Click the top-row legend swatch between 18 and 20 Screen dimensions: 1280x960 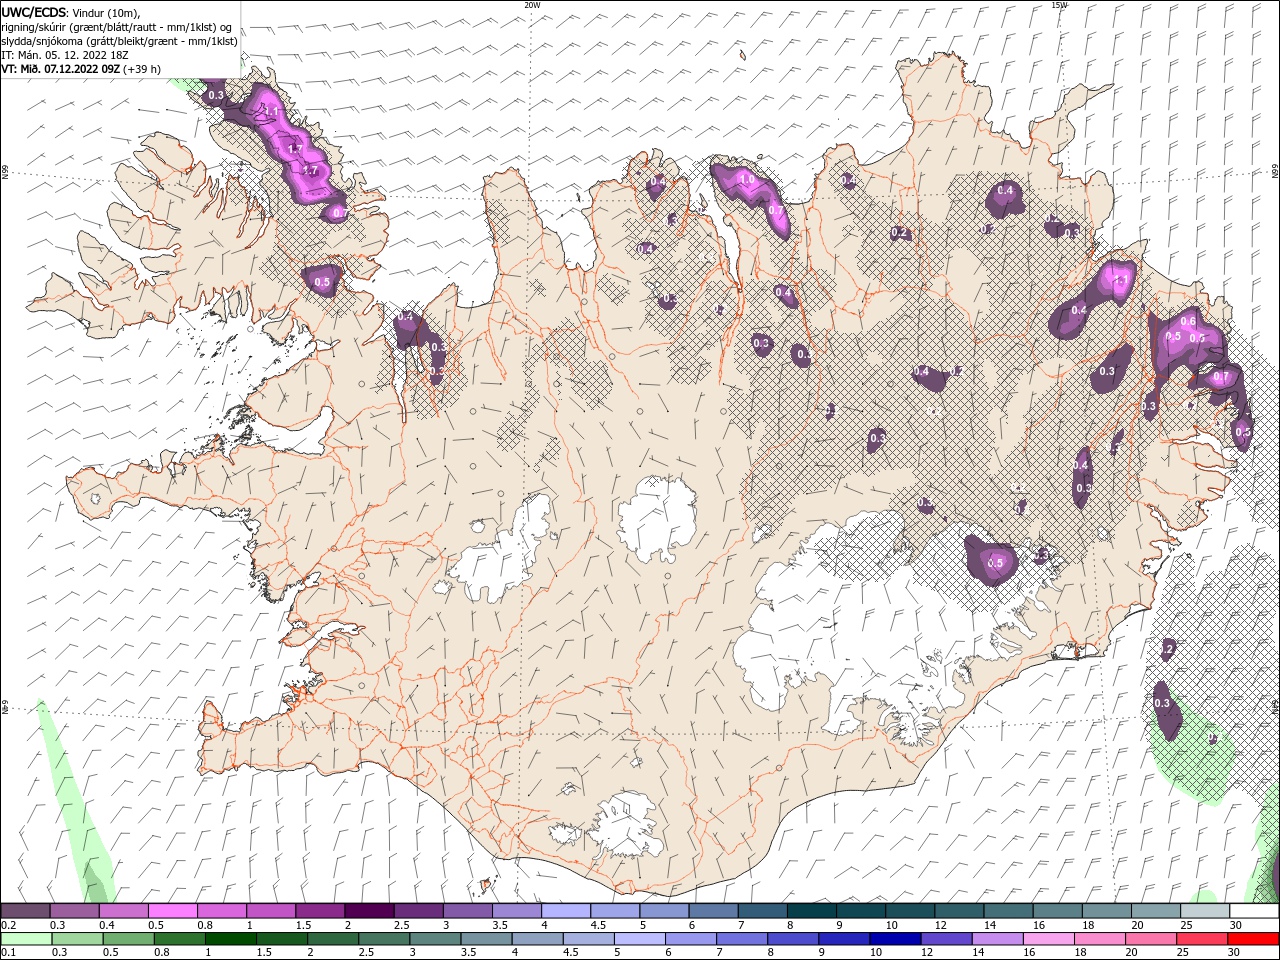coord(1106,911)
